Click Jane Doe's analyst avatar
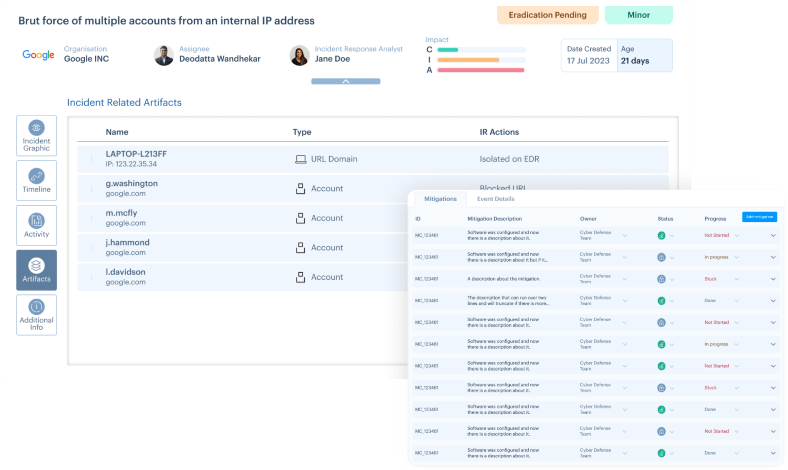This screenshot has height=470, width=788. pos(298,55)
